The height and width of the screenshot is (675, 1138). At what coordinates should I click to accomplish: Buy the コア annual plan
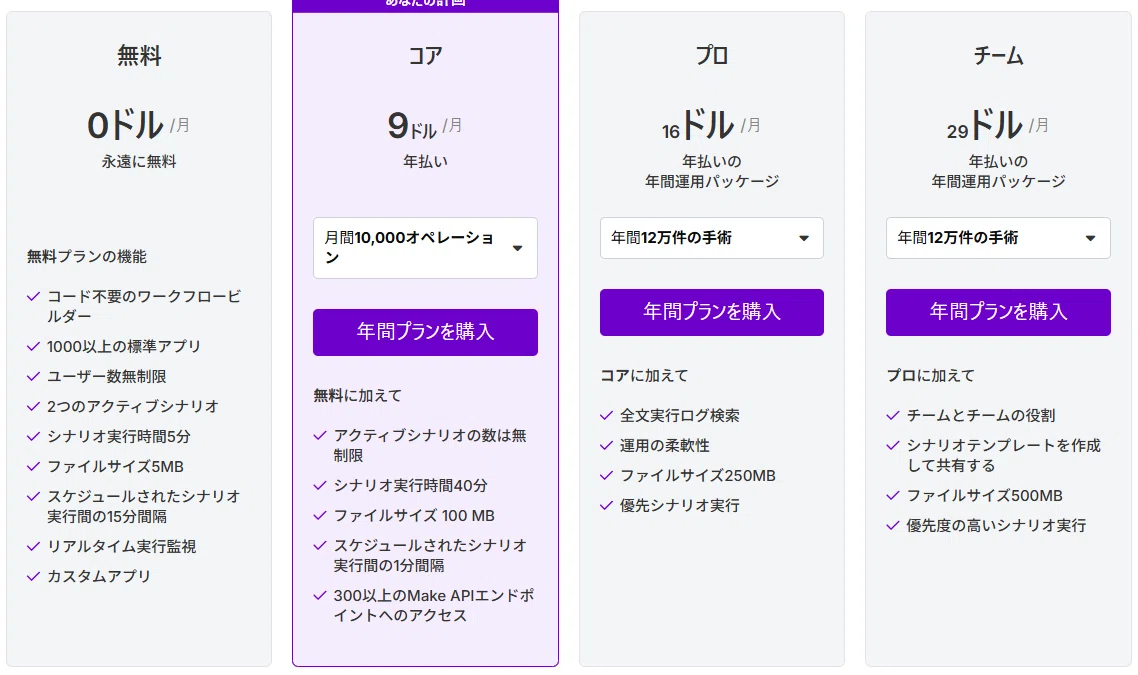tap(425, 332)
